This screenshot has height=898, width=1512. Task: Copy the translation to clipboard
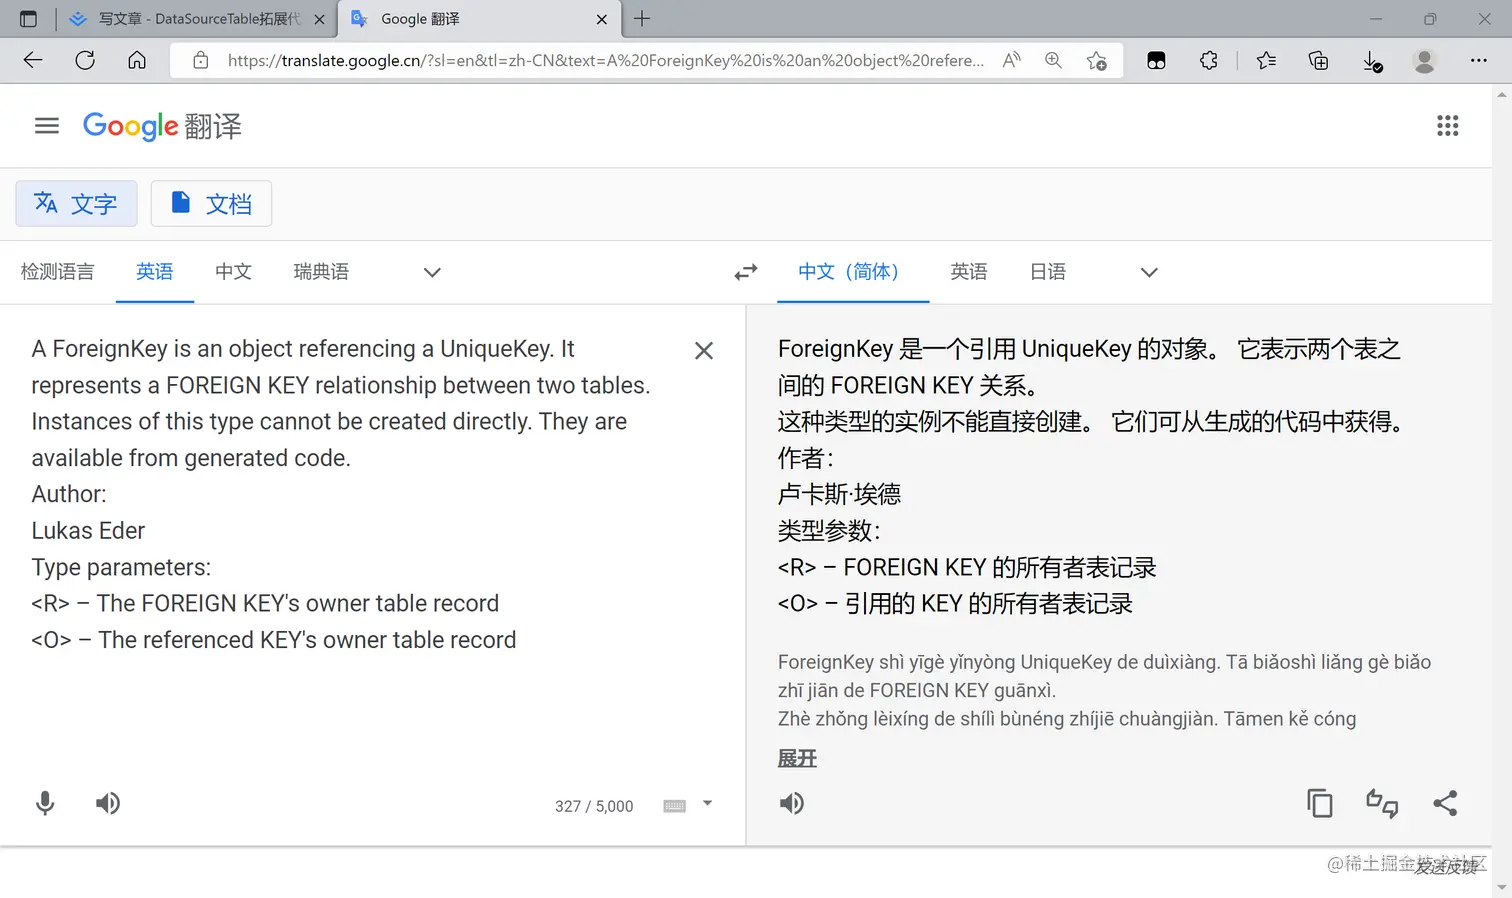(x=1320, y=803)
